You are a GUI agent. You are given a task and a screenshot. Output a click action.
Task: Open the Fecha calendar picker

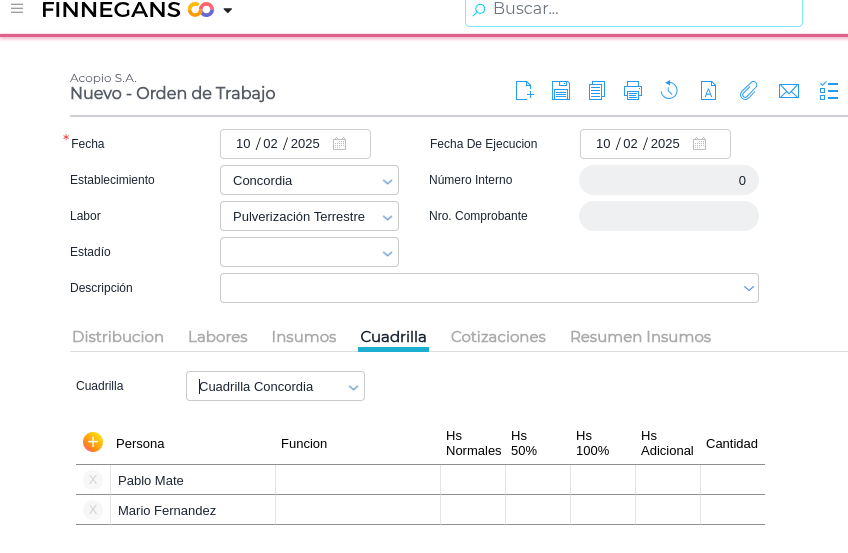point(340,144)
